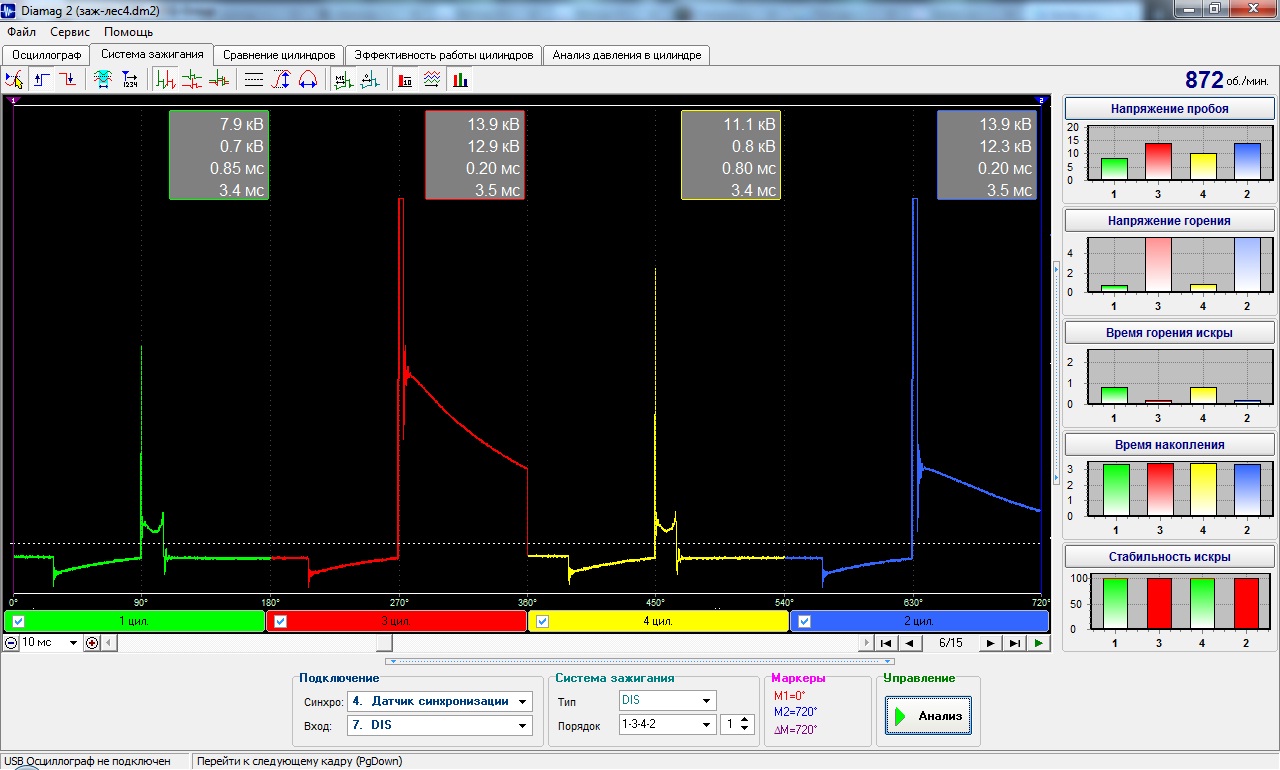The image size is (1280, 770).
Task: Select Система зажигания tab
Action: pos(152,54)
